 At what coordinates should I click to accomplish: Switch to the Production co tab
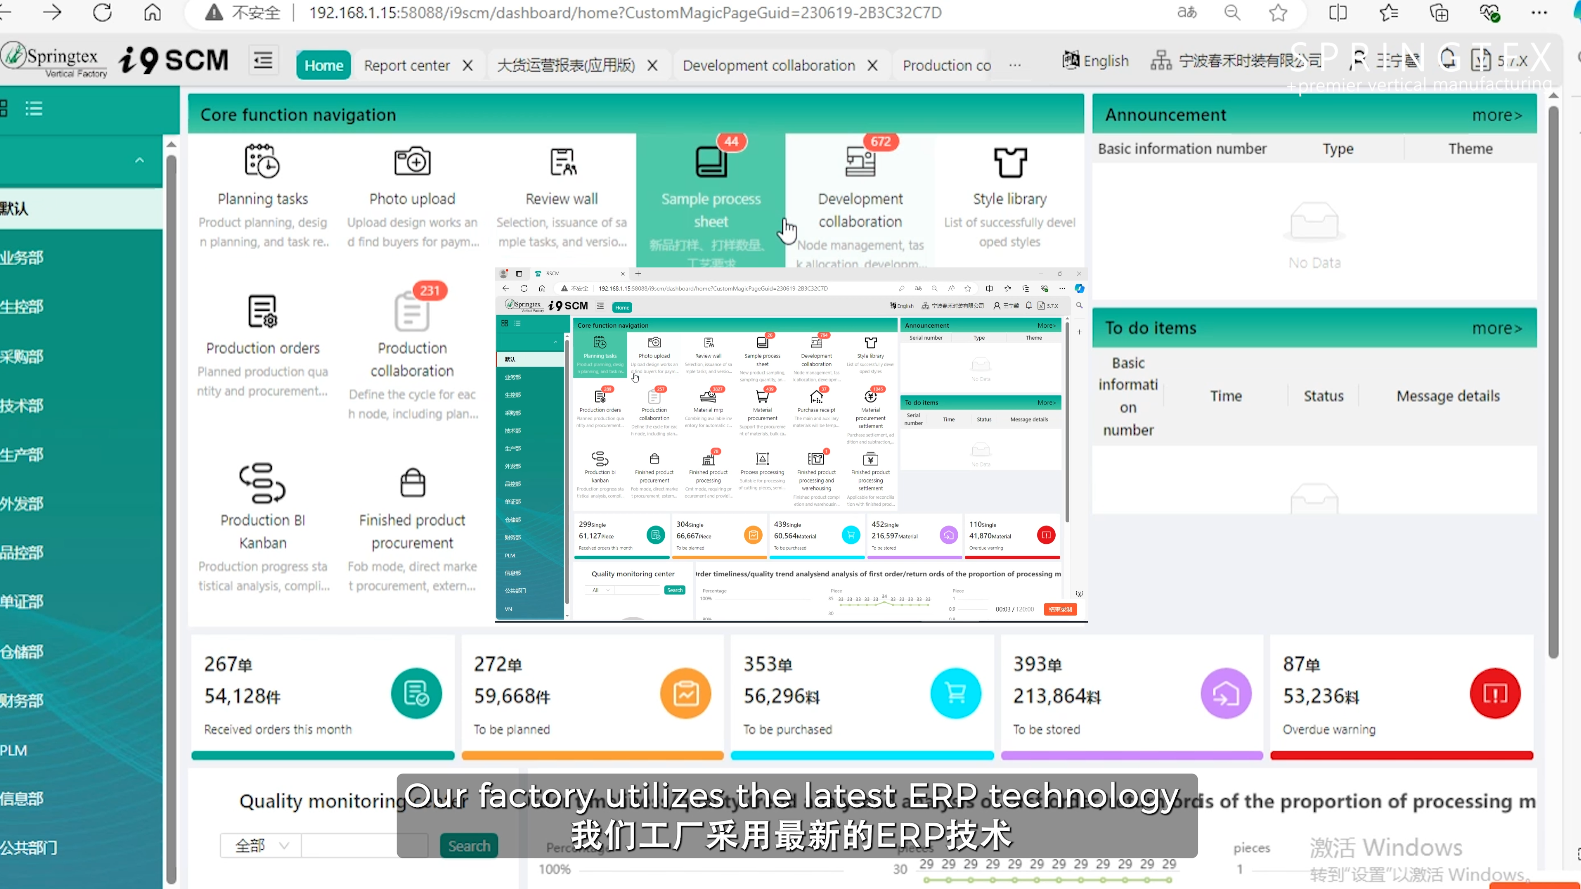pos(947,65)
